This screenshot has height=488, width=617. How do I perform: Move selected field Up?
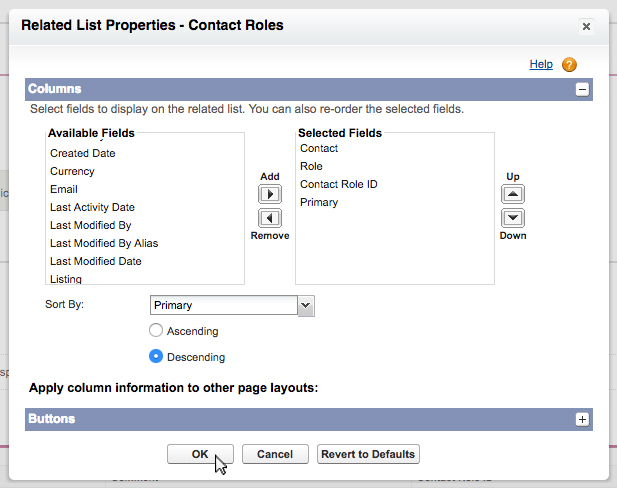coord(513,194)
